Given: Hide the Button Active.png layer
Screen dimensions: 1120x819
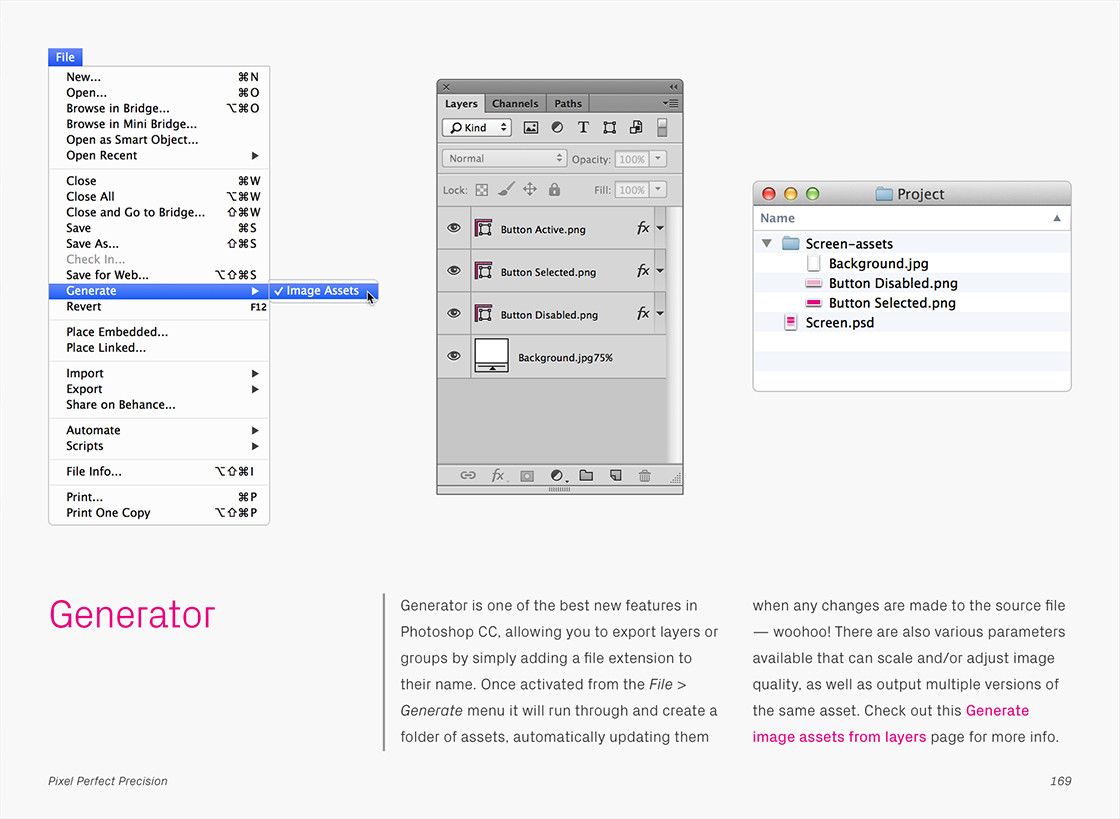Looking at the screenshot, I should pos(454,229).
